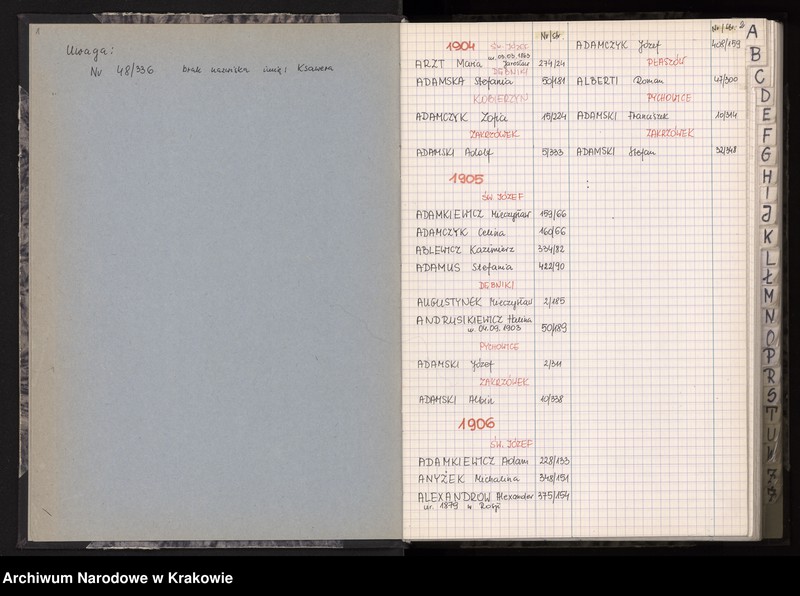Select the letter F index tab
This screenshot has height=596, width=800.
pyautogui.click(x=766, y=135)
